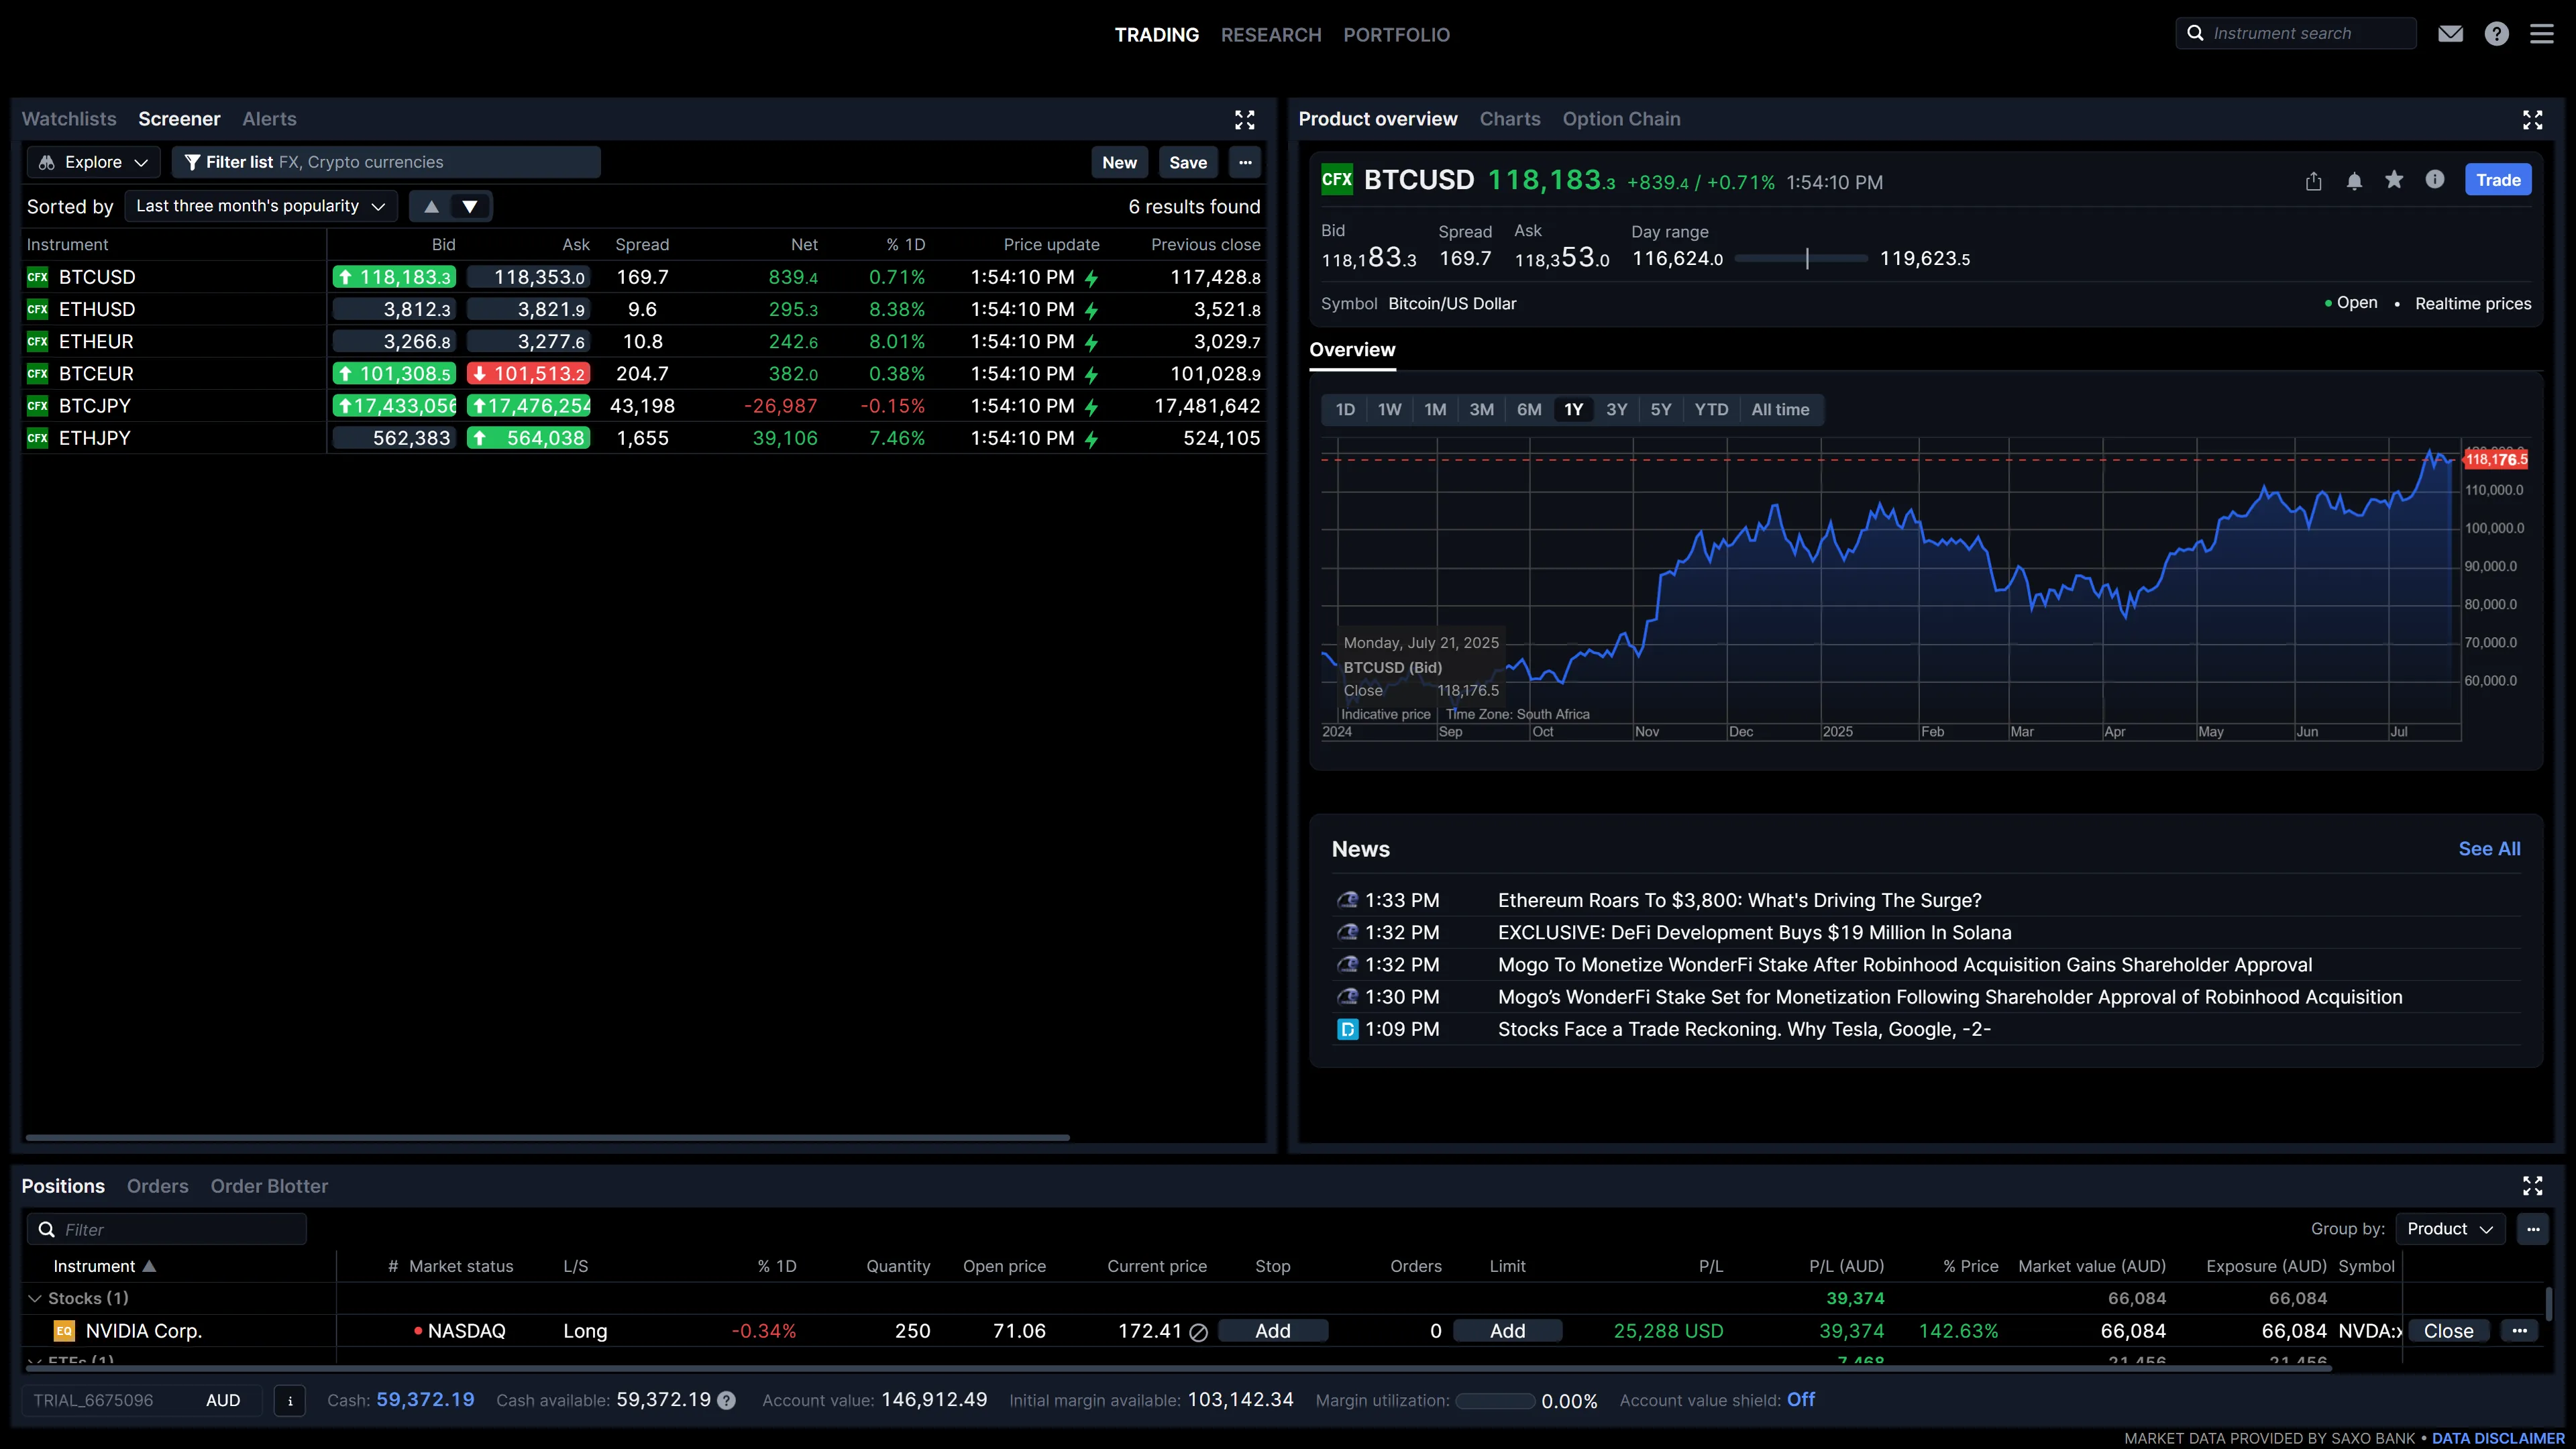The image size is (2576, 1449).
Task: Click Stocks Face Trade Reckoning source icon
Action: click(1347, 1029)
